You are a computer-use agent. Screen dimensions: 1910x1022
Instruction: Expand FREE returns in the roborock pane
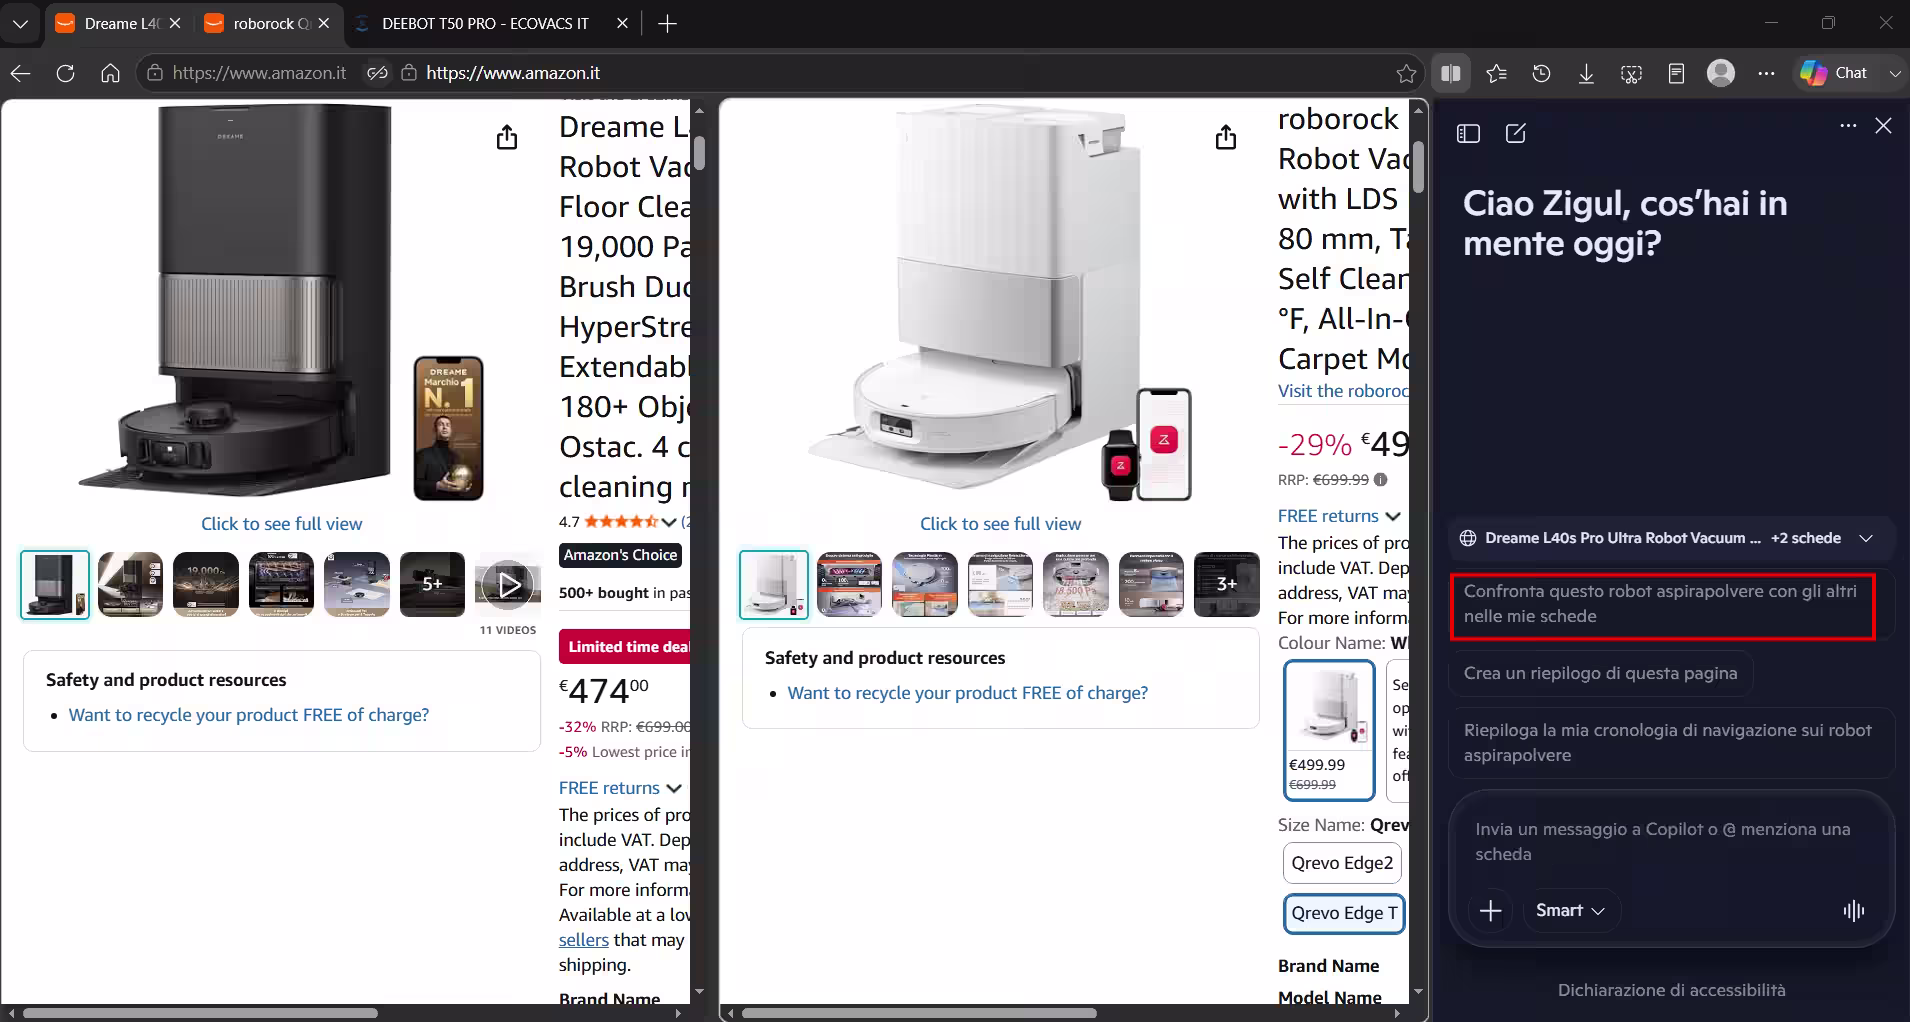coord(1339,516)
